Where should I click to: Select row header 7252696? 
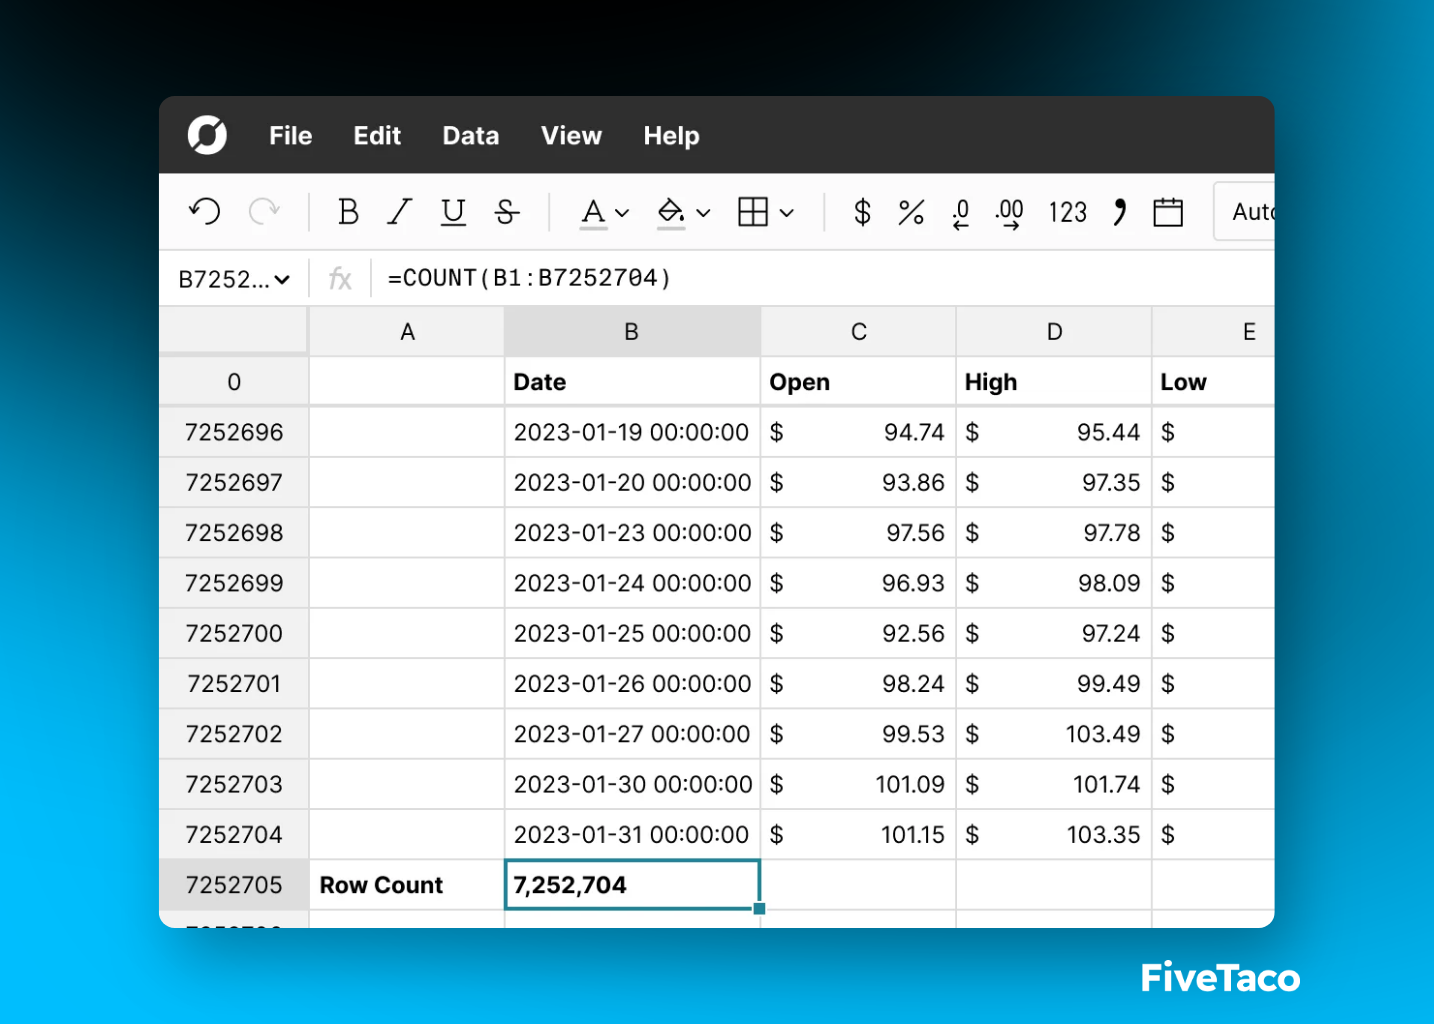click(x=234, y=432)
